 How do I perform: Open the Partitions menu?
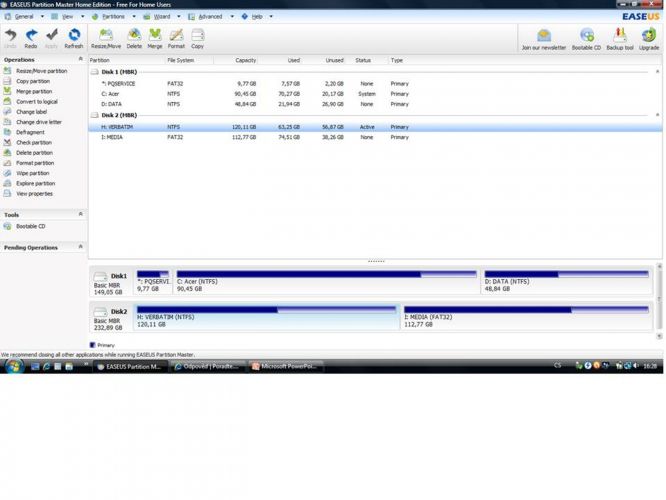[113, 17]
